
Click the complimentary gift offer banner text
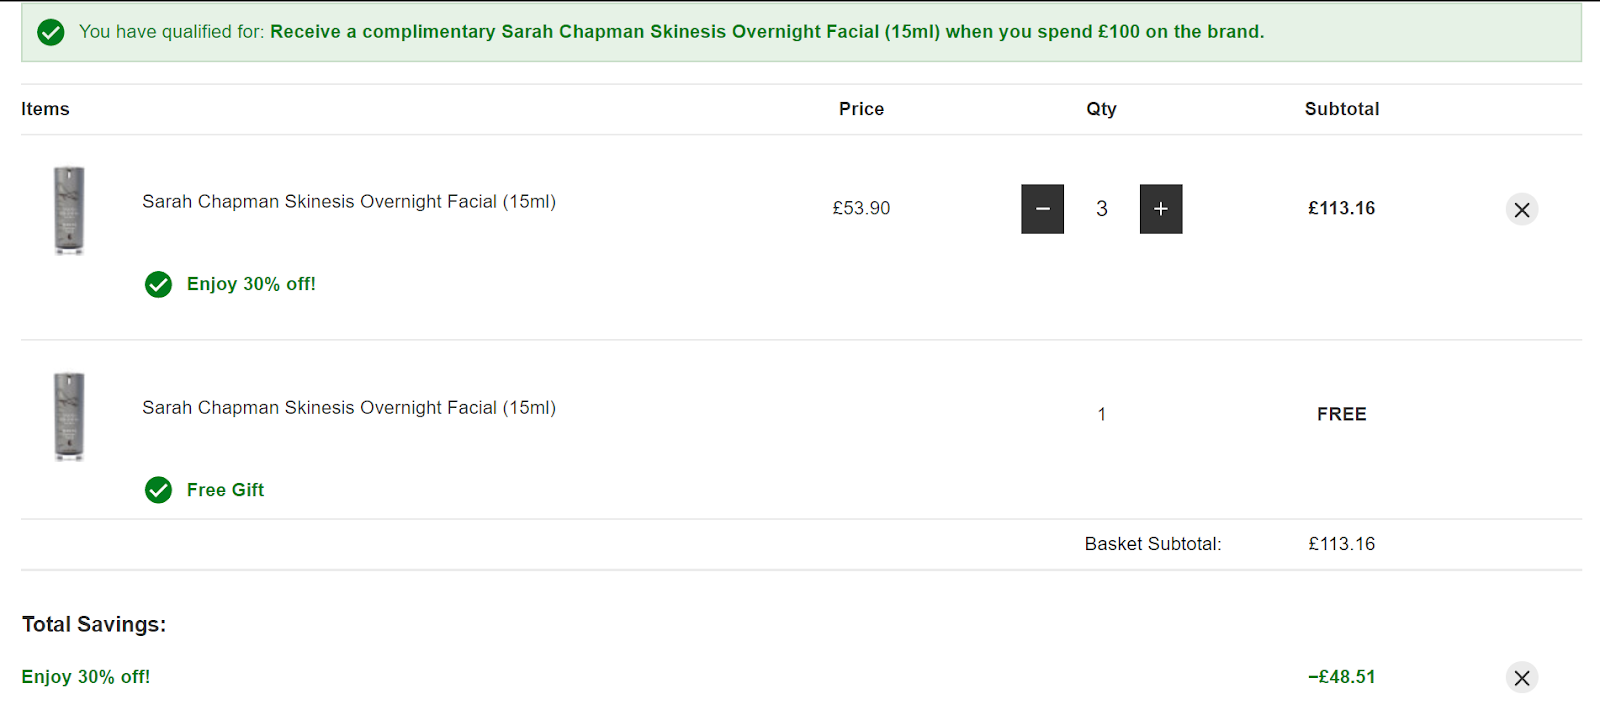[x=767, y=32]
